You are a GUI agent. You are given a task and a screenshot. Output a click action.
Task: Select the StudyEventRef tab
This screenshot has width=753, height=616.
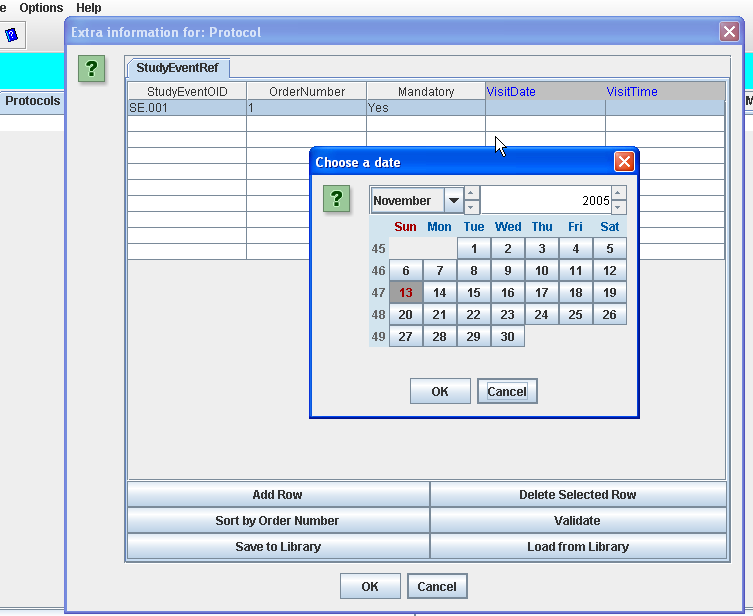(x=178, y=68)
